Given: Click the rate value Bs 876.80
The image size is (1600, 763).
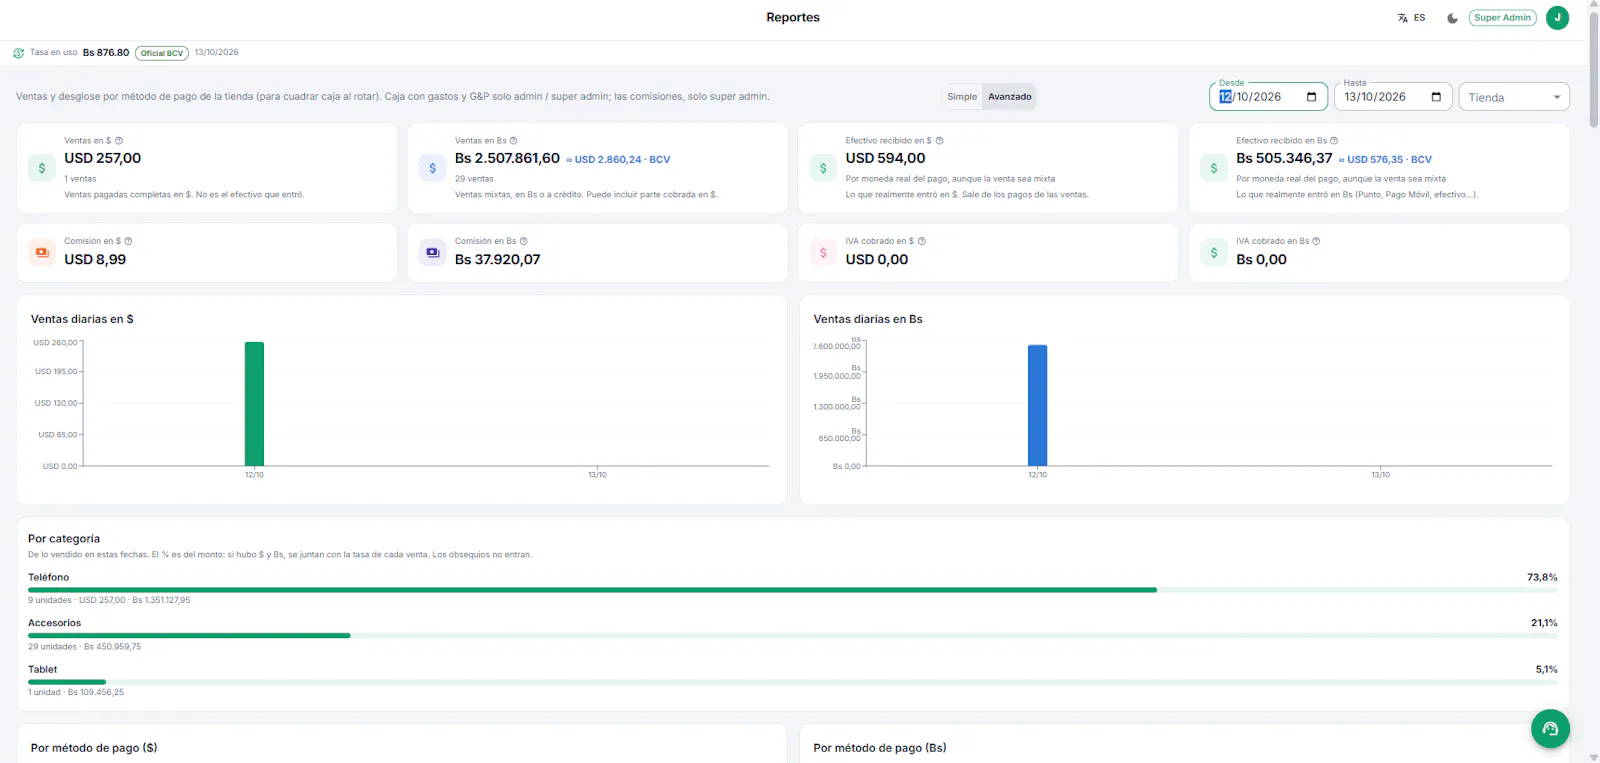Looking at the screenshot, I should coord(106,53).
